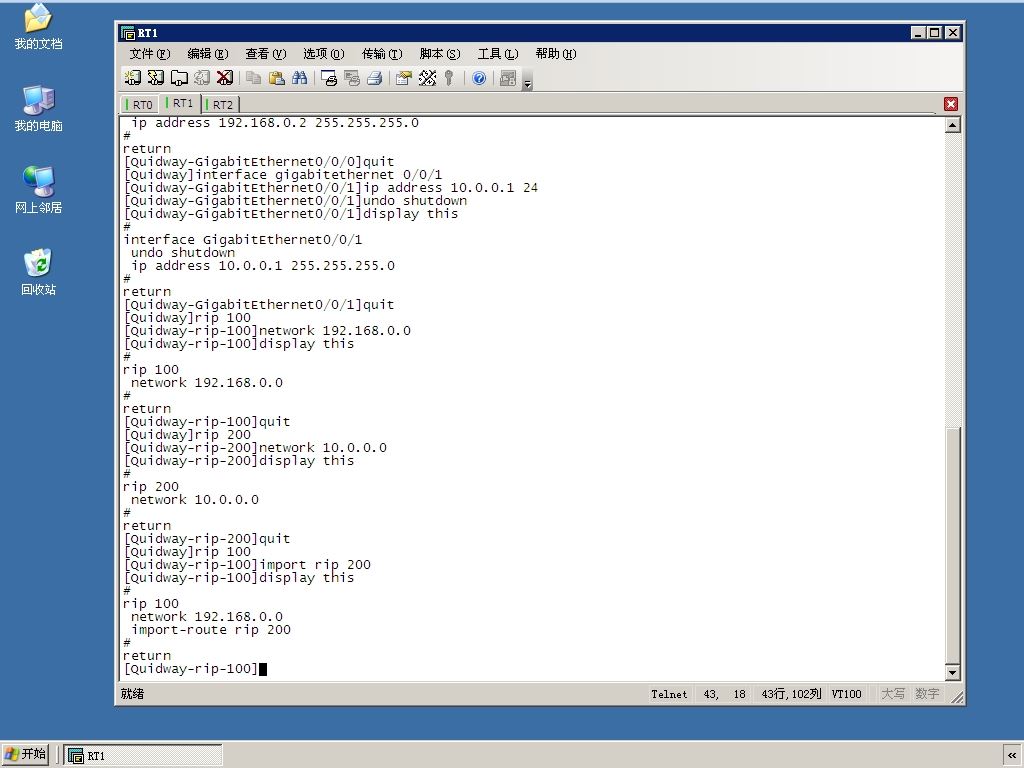Click 'ip address 10.0.0.1 255.255.255.0' line

pyautogui.click(x=263, y=266)
